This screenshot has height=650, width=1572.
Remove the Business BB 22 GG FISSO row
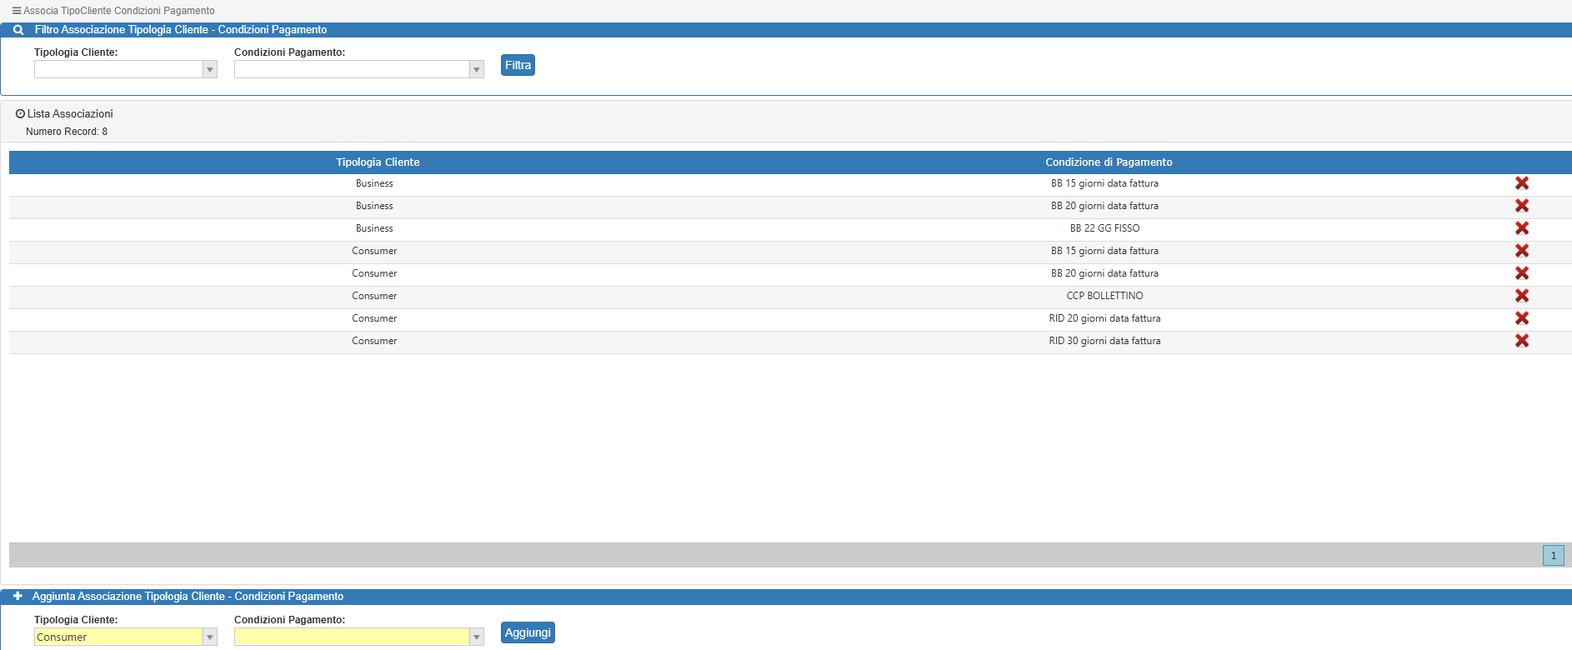1521,228
